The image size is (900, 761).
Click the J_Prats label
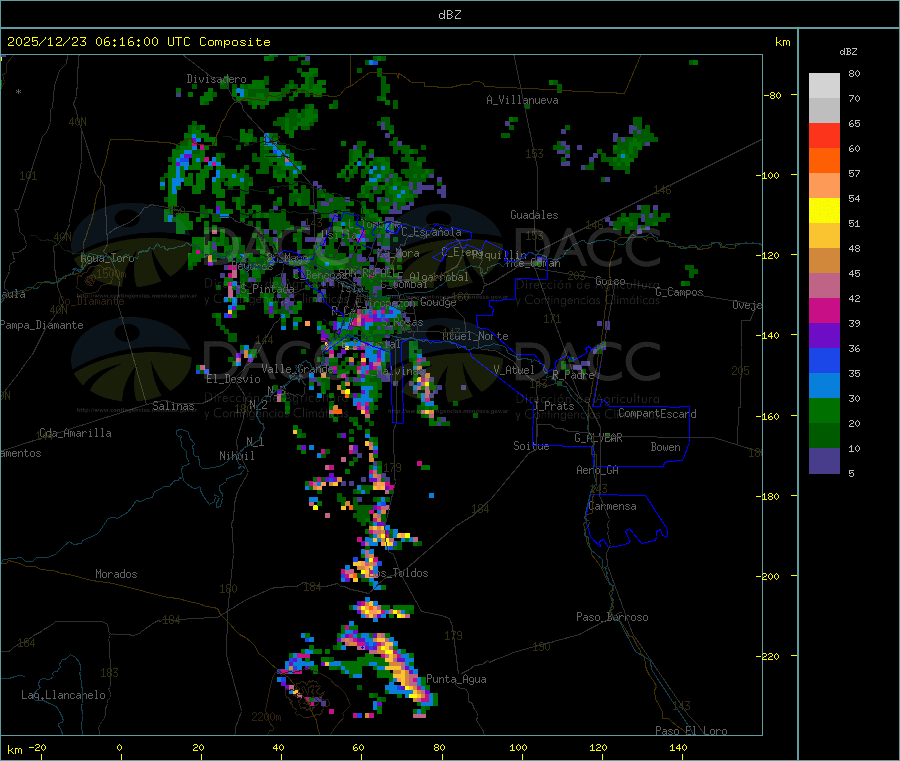tap(553, 406)
